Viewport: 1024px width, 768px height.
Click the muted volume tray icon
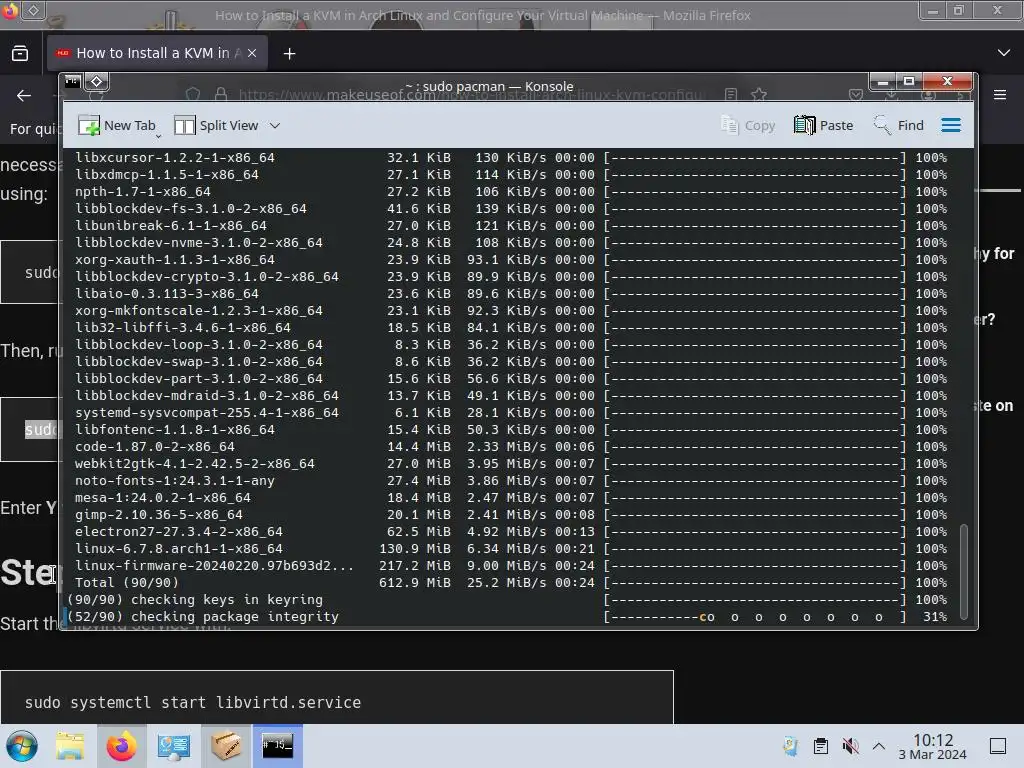[850, 746]
